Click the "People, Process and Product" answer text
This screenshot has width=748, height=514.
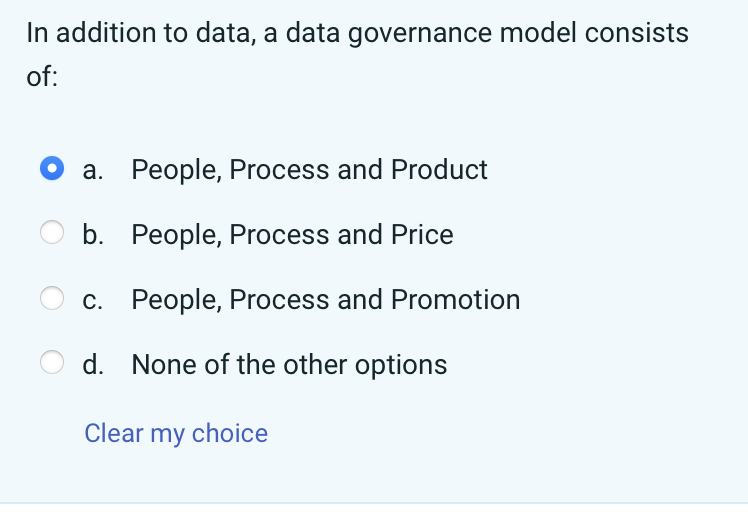pos(309,169)
